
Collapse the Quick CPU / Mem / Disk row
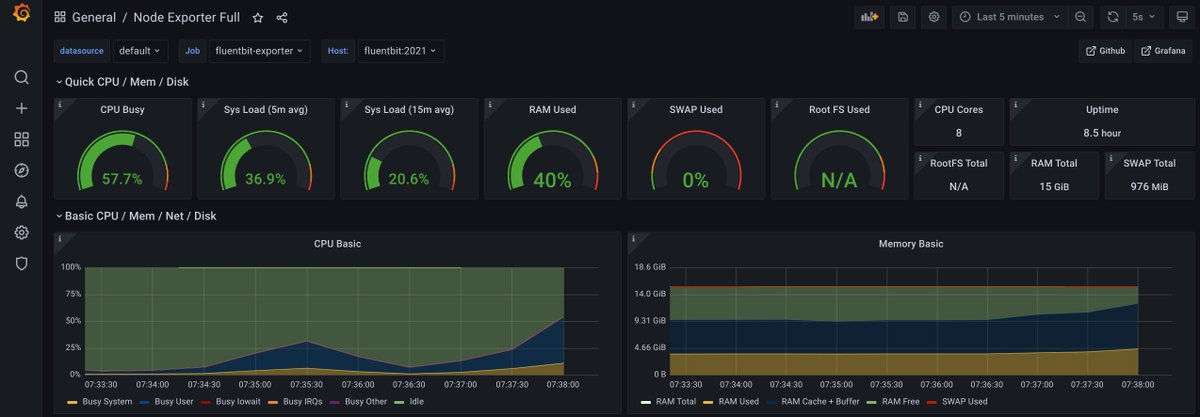pos(121,82)
